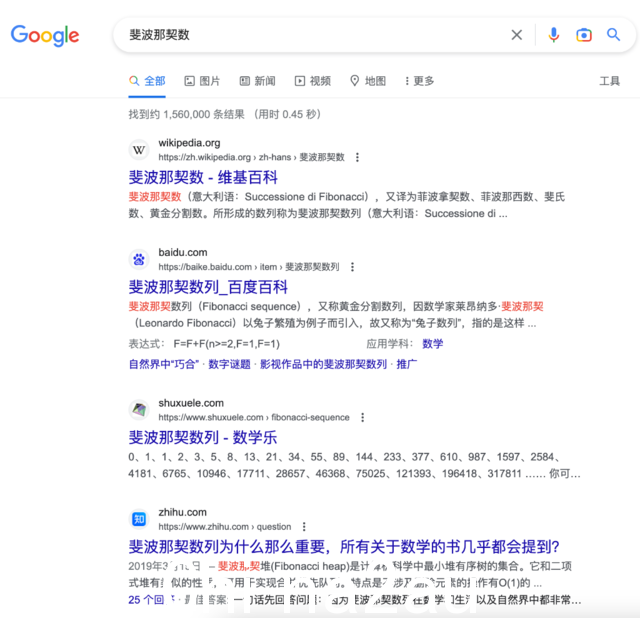Click the zhihu.com site name
The height and width of the screenshot is (618, 640).
(x=182, y=512)
